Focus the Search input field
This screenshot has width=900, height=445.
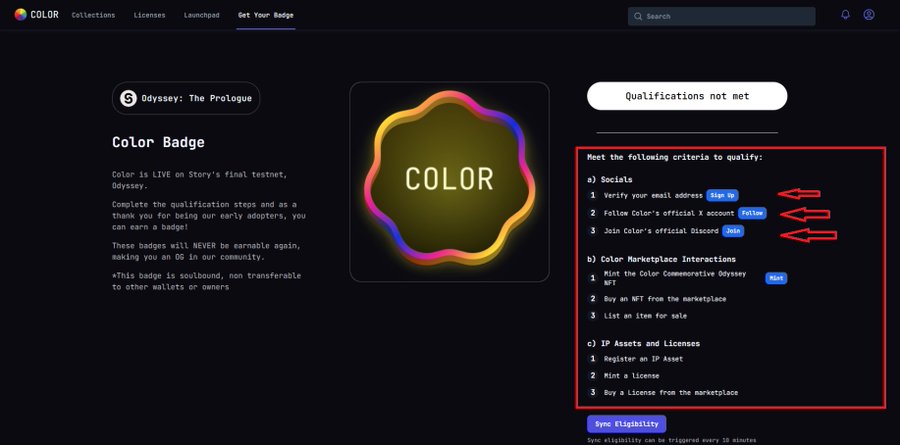coord(721,17)
